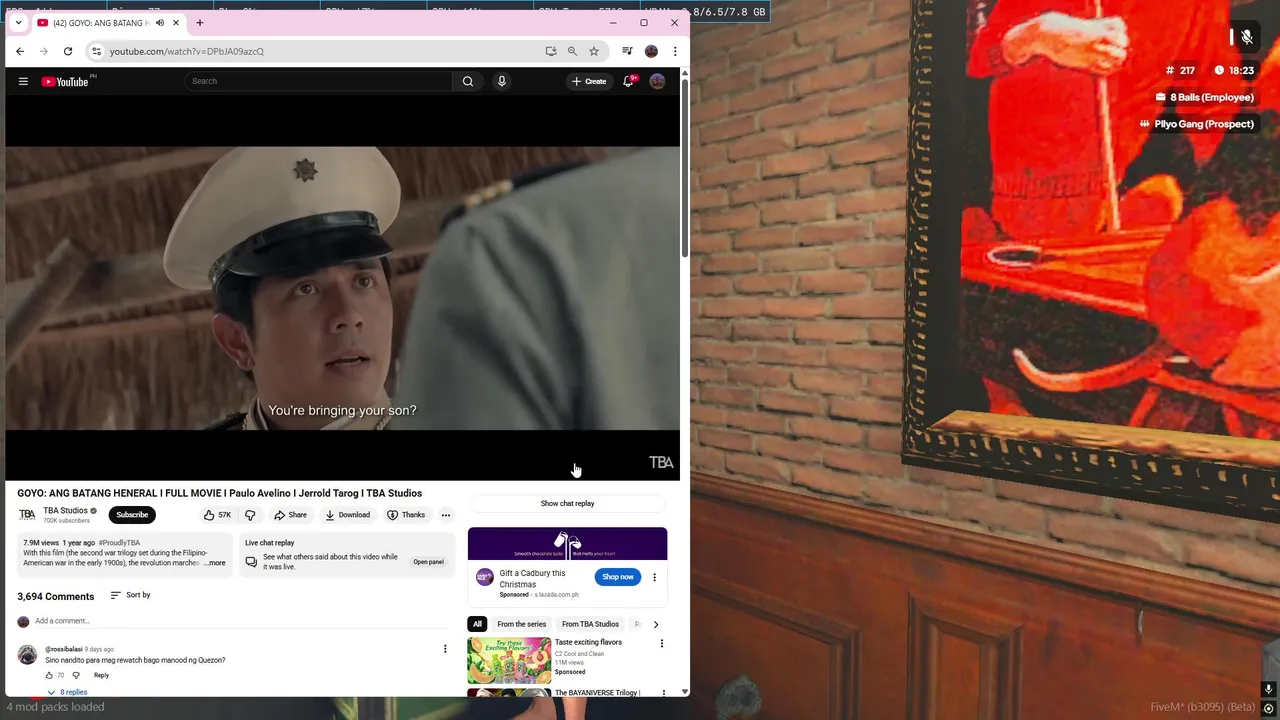The width and height of the screenshot is (1280, 720).
Task: Open YouTube account avatar menu
Action: 657,81
